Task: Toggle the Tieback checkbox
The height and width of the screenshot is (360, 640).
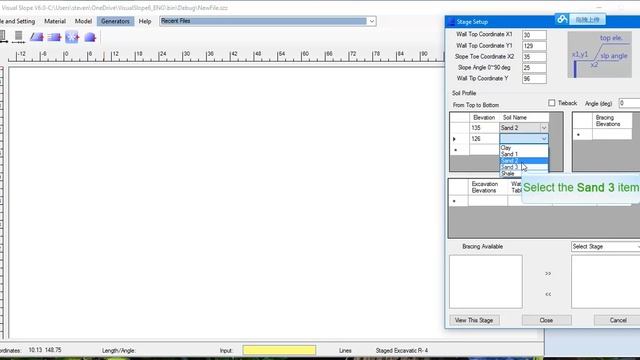Action: pos(551,103)
